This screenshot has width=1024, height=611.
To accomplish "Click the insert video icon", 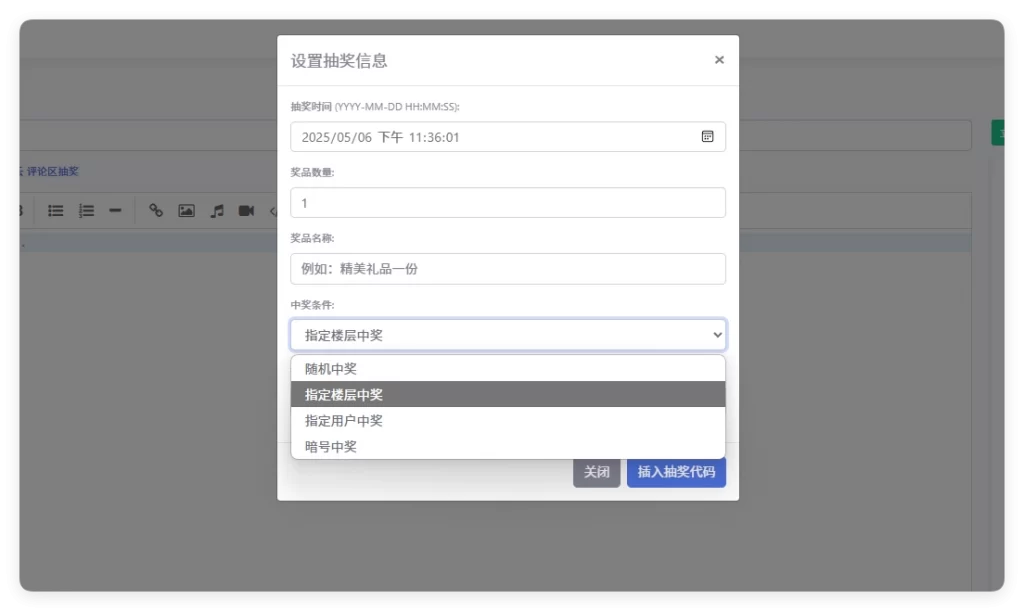I will [x=246, y=210].
